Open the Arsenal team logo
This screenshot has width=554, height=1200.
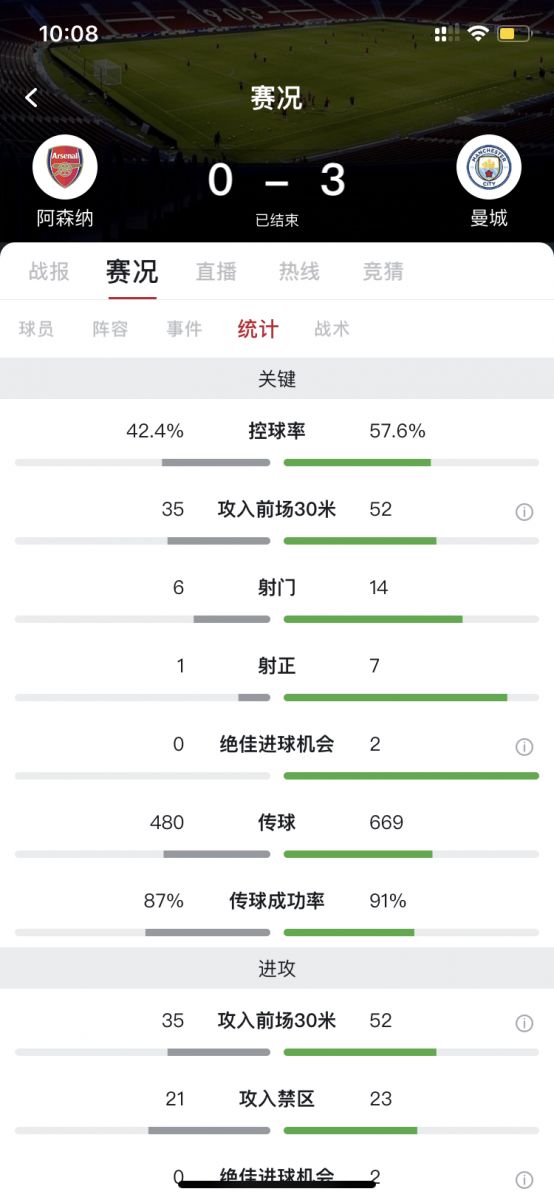pos(65,167)
